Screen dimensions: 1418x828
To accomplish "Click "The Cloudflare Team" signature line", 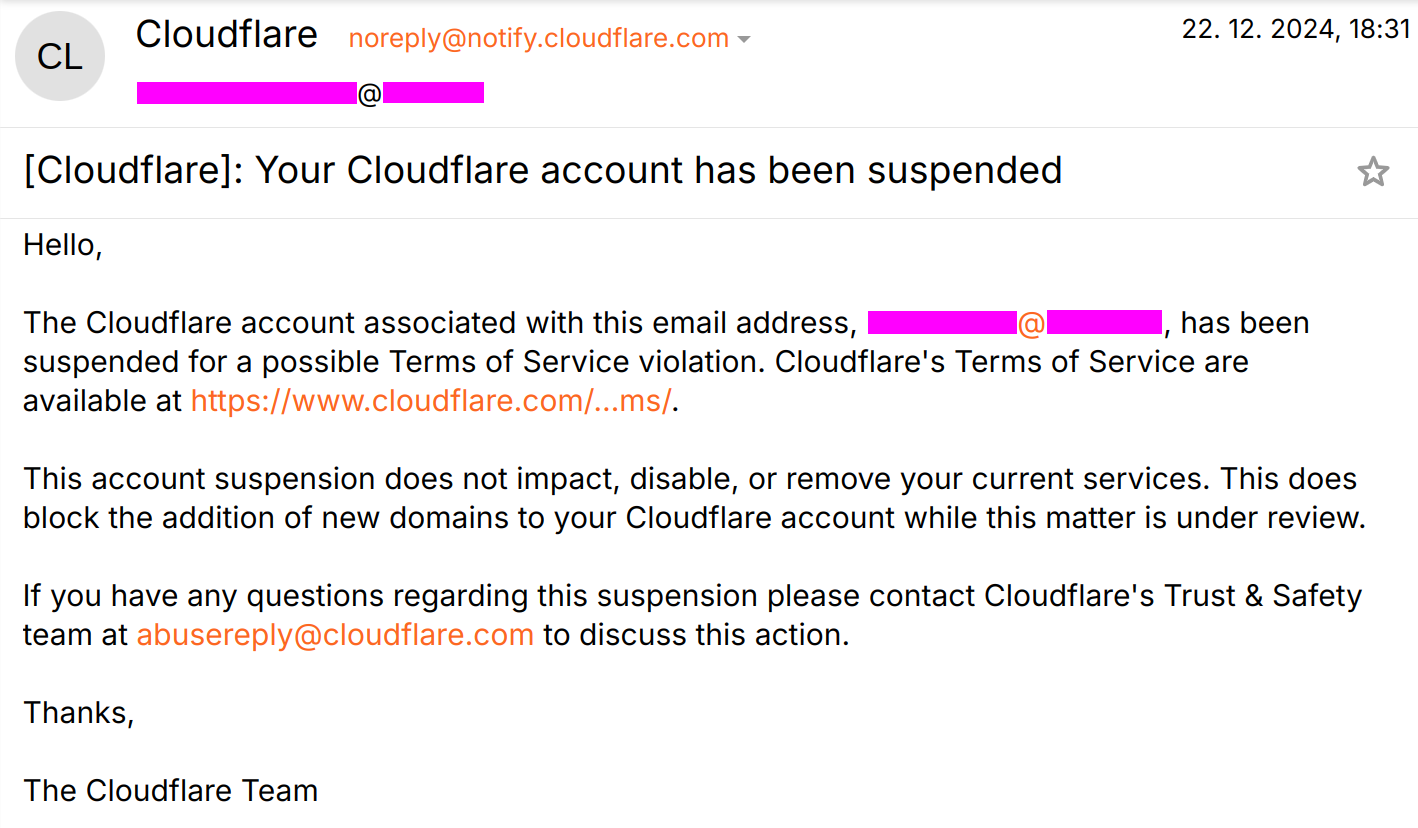I will 170,791.
